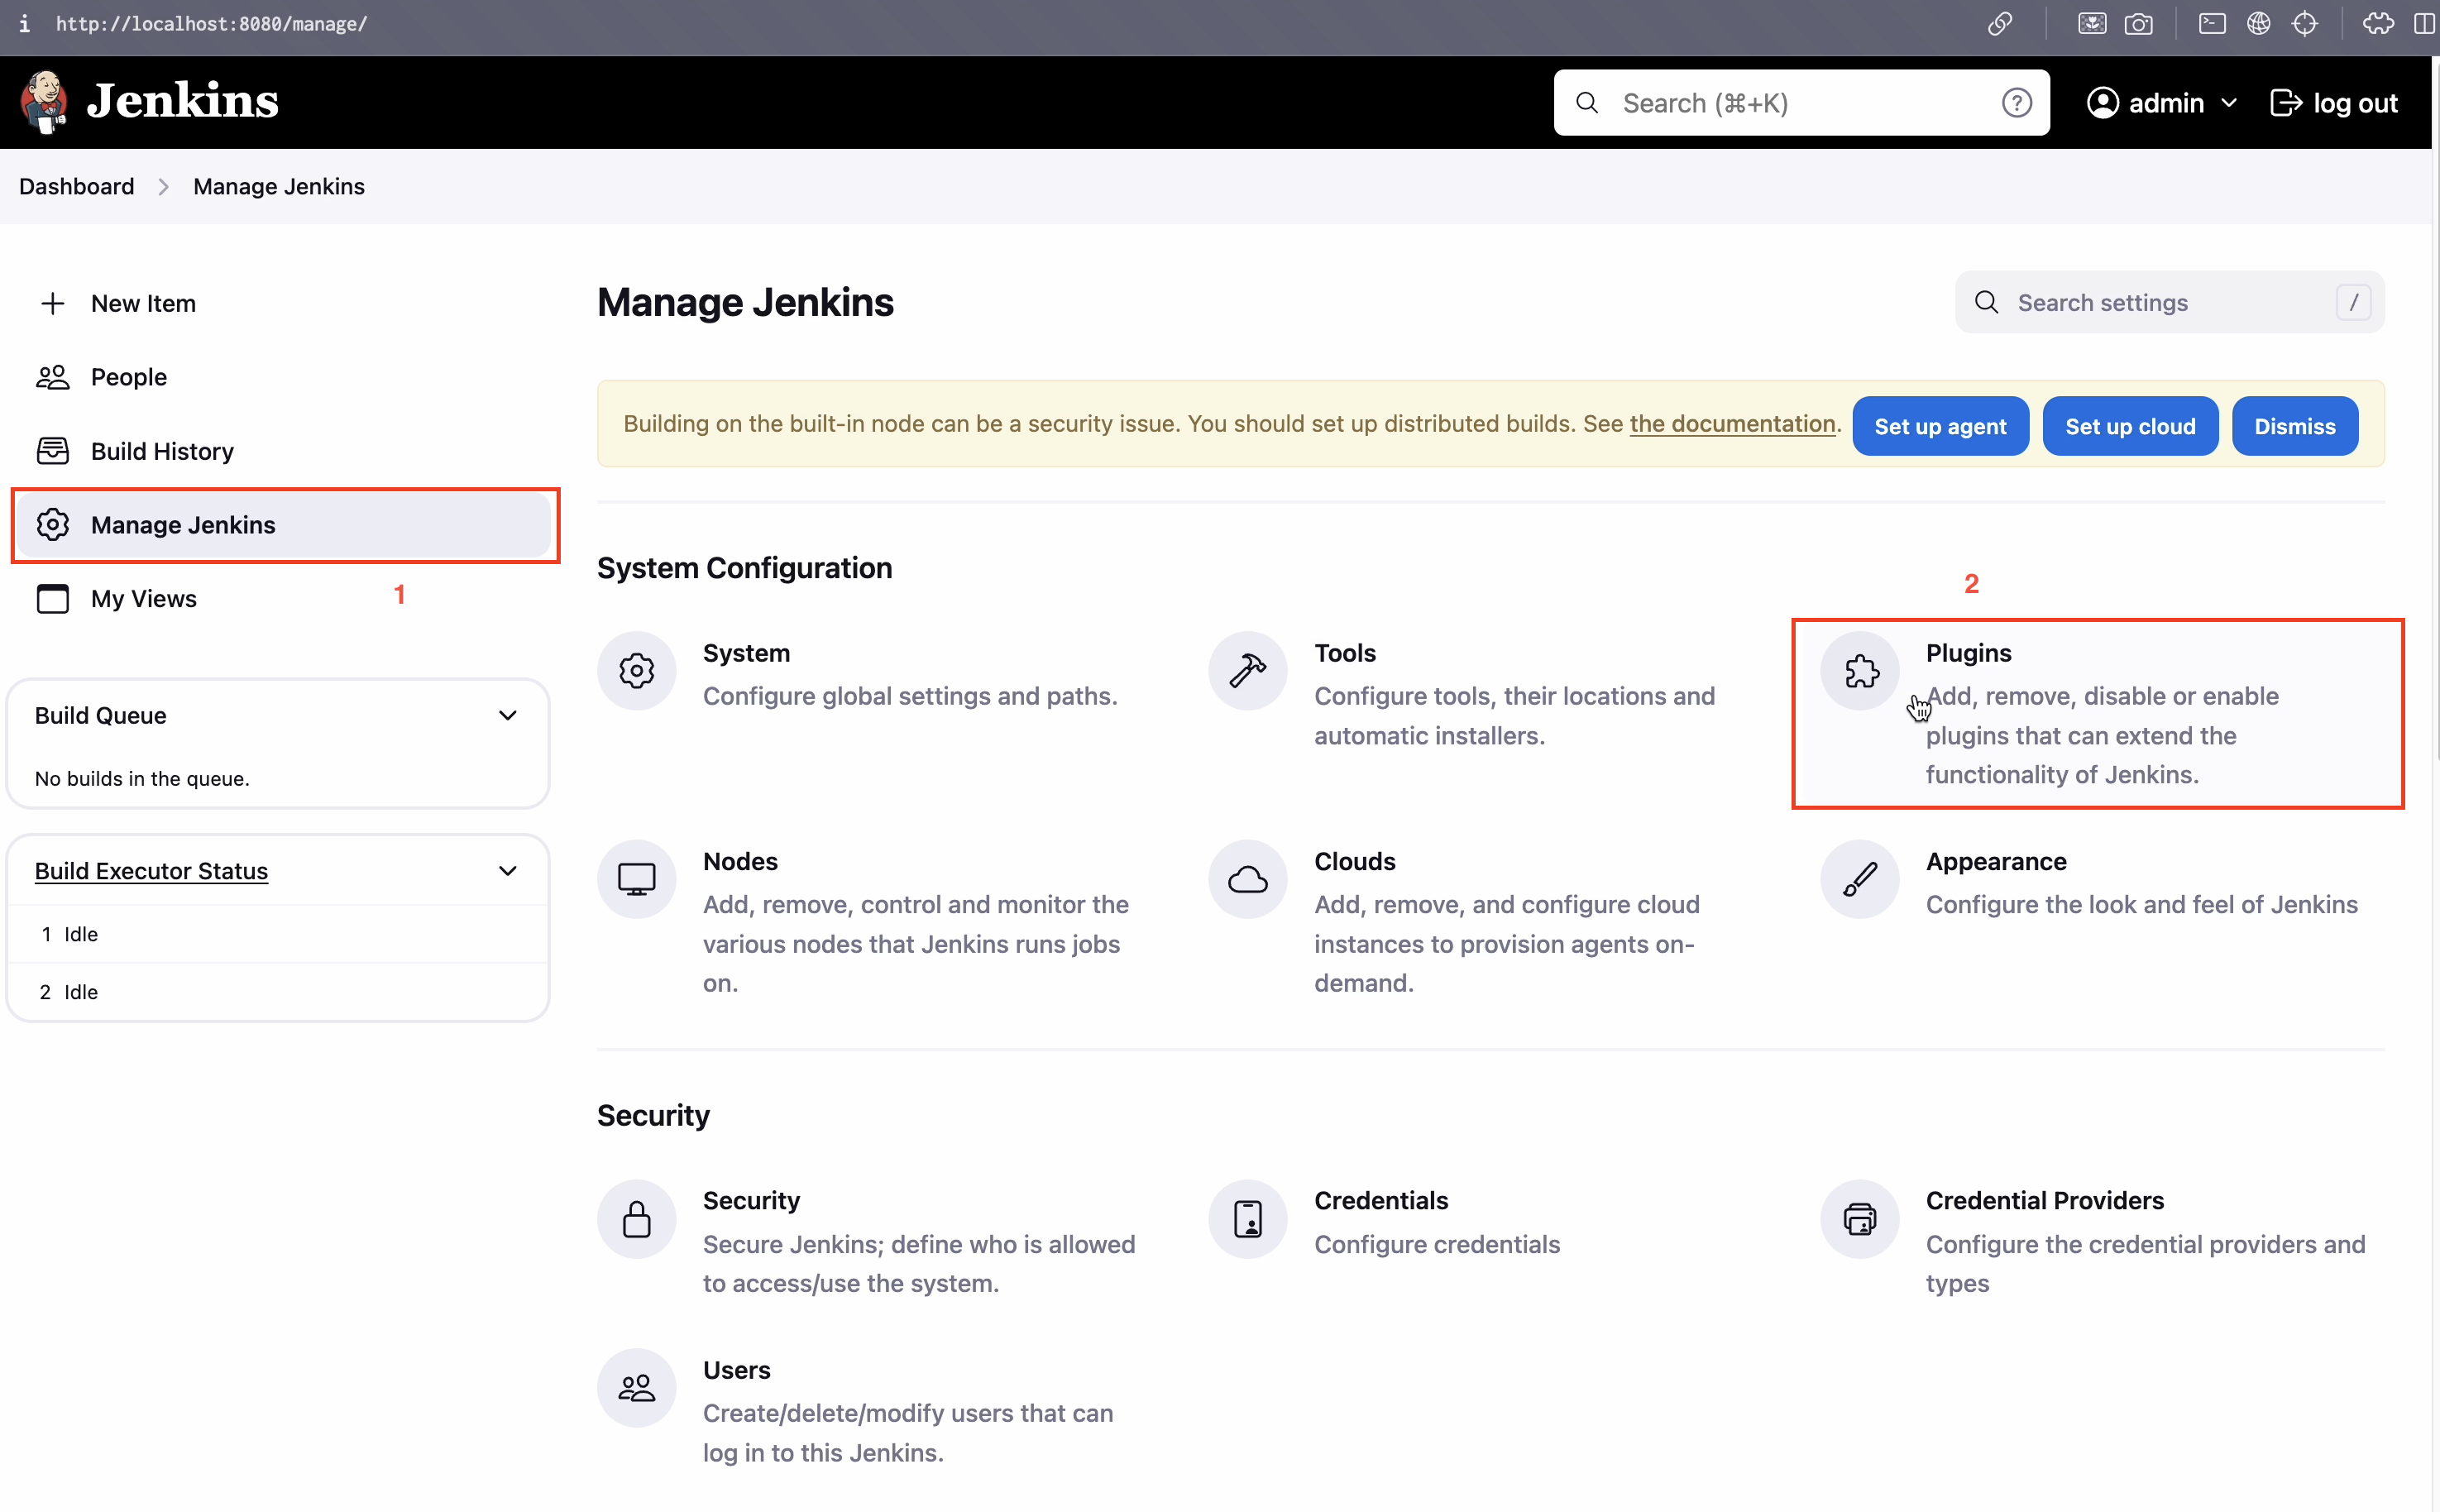The image size is (2440, 1512).
Task: Click the Set up agent button
Action: (x=1940, y=426)
